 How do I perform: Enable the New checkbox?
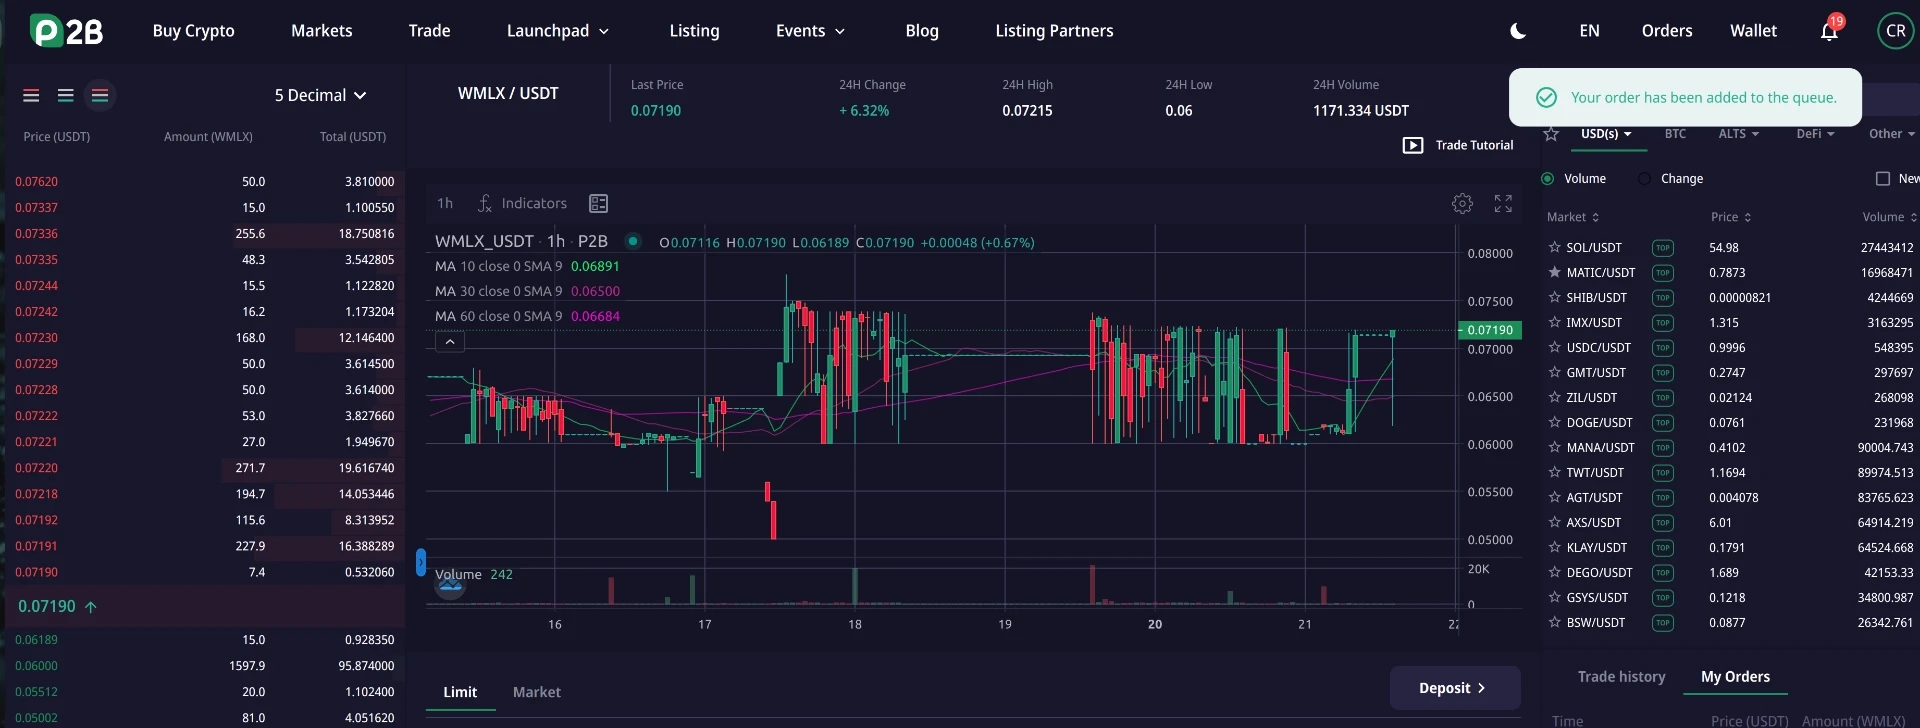click(1883, 179)
